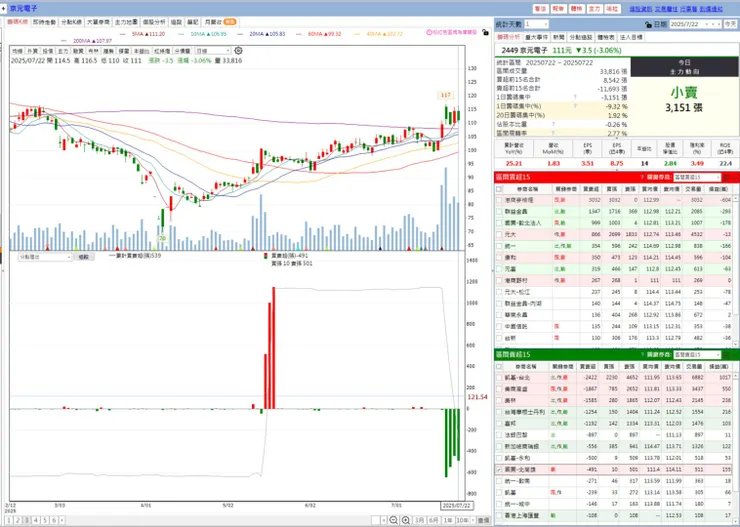Open the 分點進出 dropdown under chart
Viewport: 740px width, 527px height.
45,257
